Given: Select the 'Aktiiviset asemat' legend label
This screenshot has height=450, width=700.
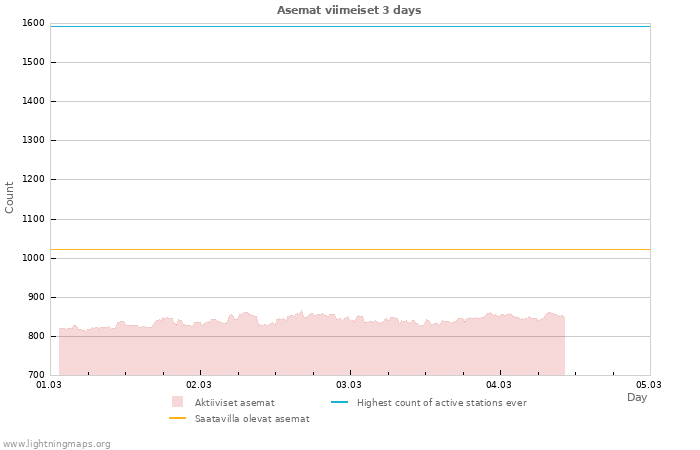Looking at the screenshot, I should click(235, 402).
